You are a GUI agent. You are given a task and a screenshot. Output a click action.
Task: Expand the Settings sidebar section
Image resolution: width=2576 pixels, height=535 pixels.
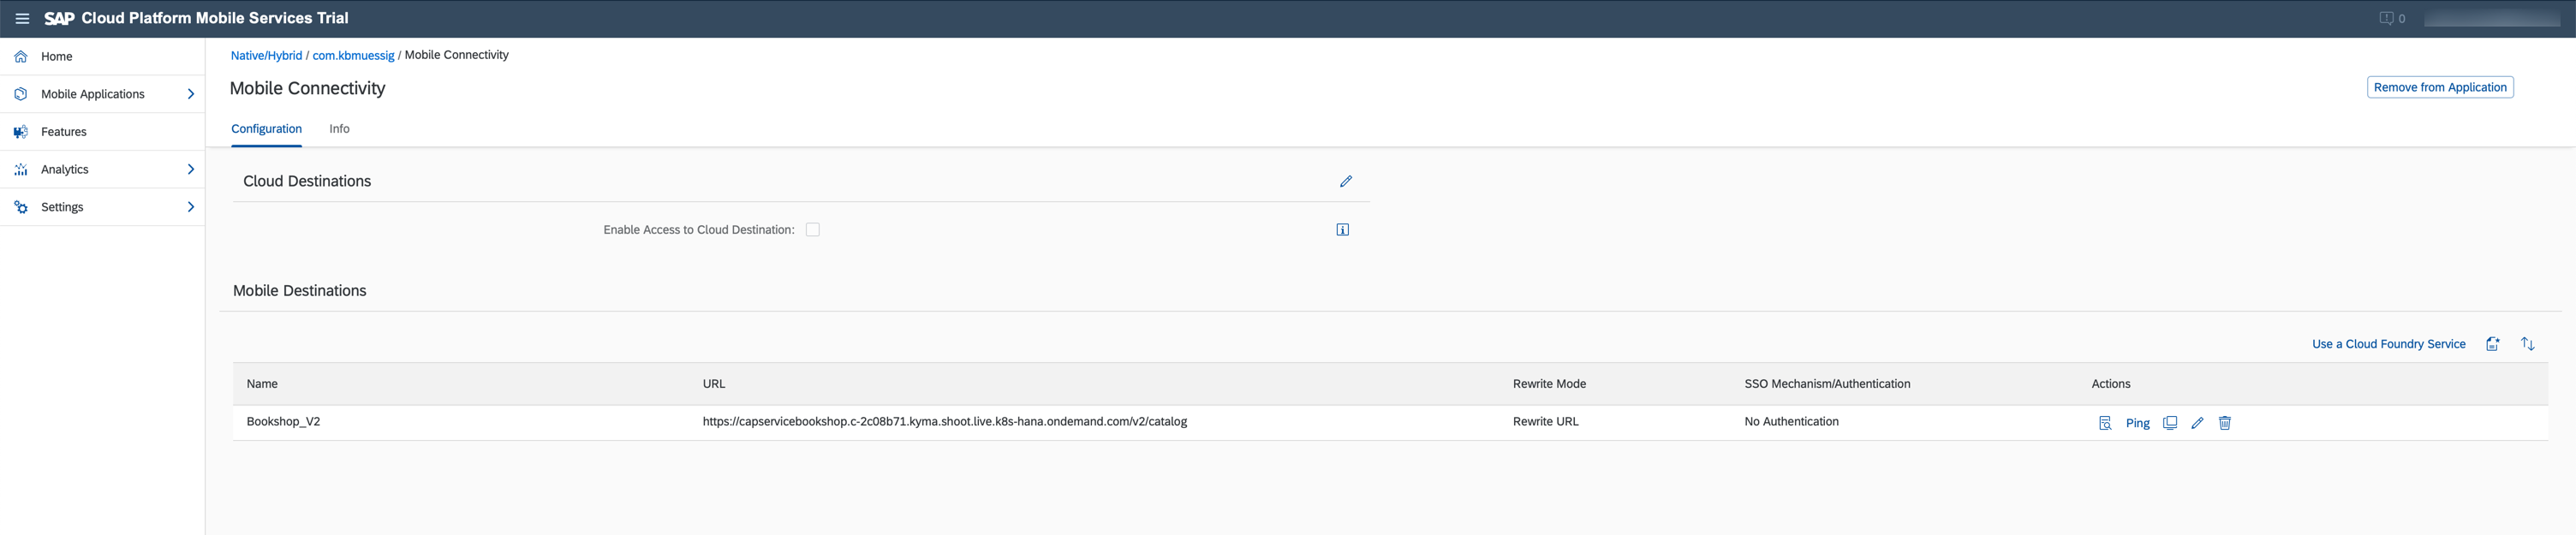click(190, 207)
